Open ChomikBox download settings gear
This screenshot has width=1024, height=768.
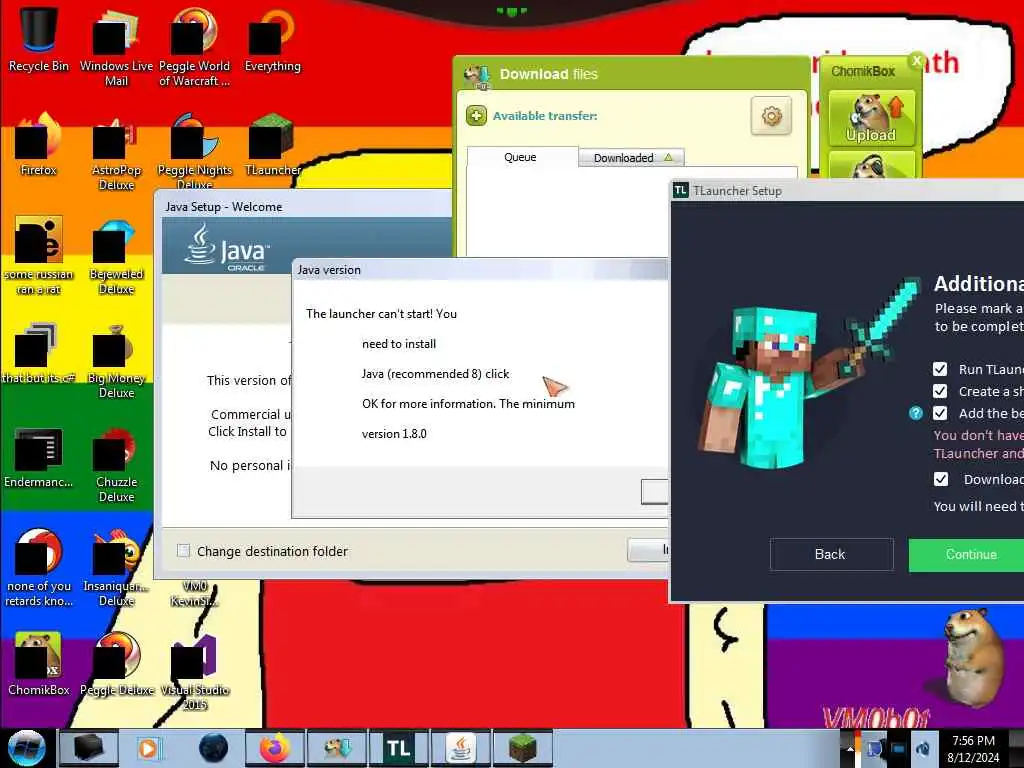pos(771,116)
